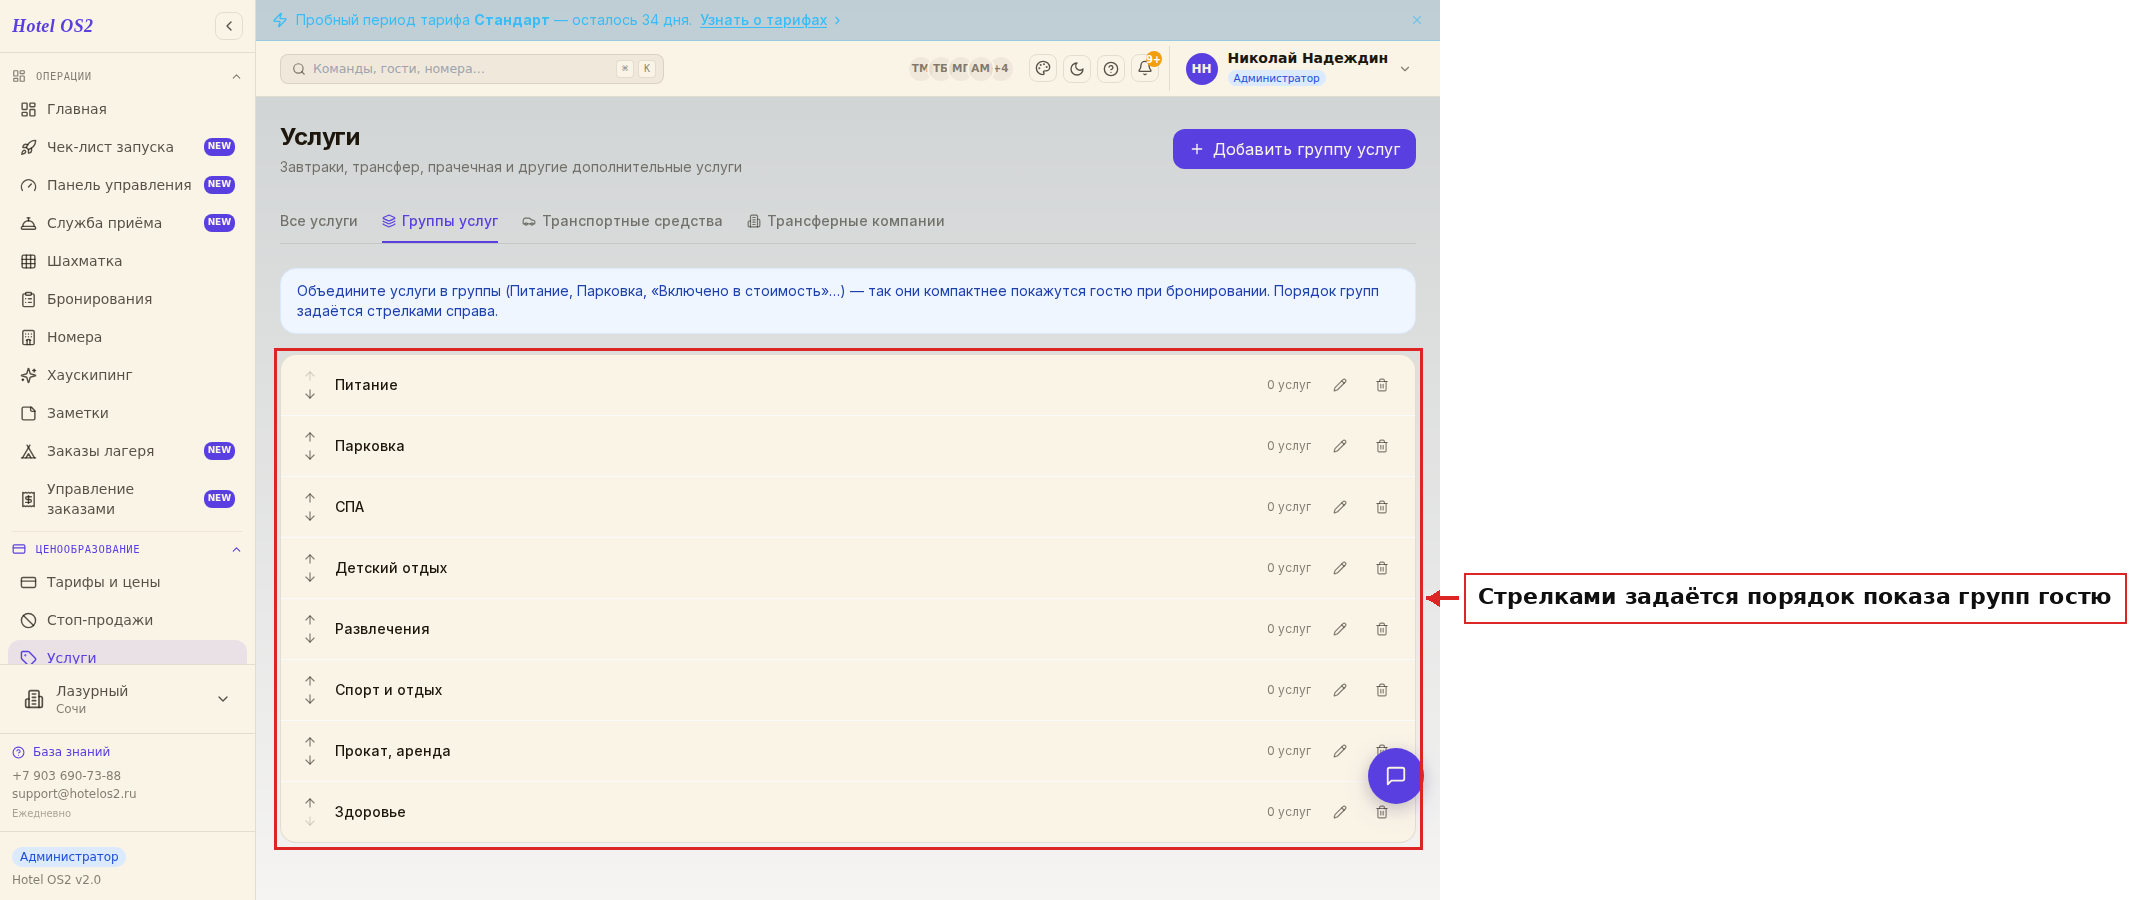Viewport: 2150px width, 900px height.
Task: Open Заказы лагеря page
Action: tap(127, 451)
